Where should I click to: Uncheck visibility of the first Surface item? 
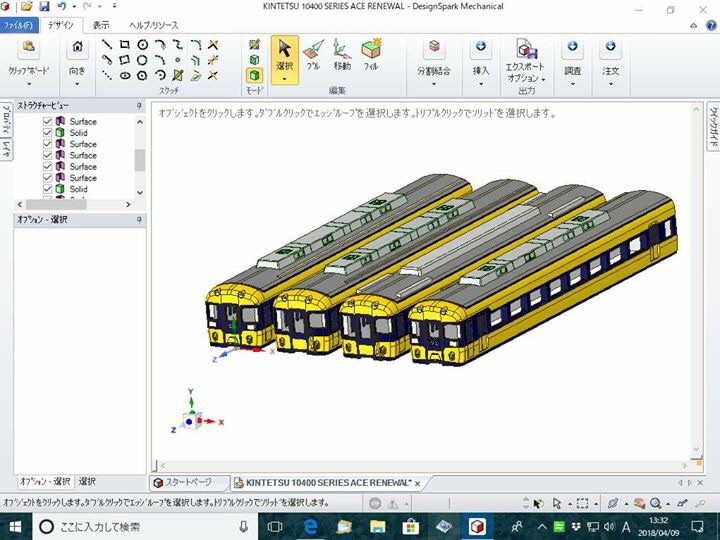(47, 121)
